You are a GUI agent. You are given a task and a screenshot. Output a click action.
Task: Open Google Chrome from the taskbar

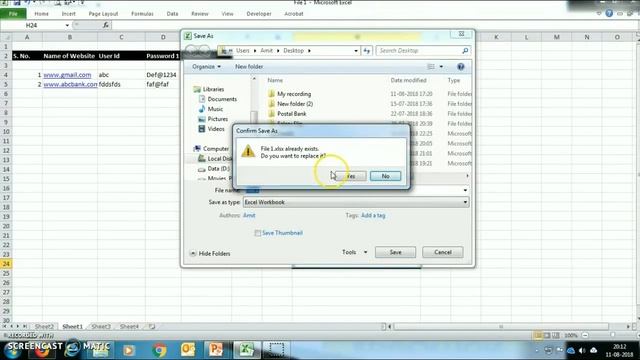click(x=159, y=350)
